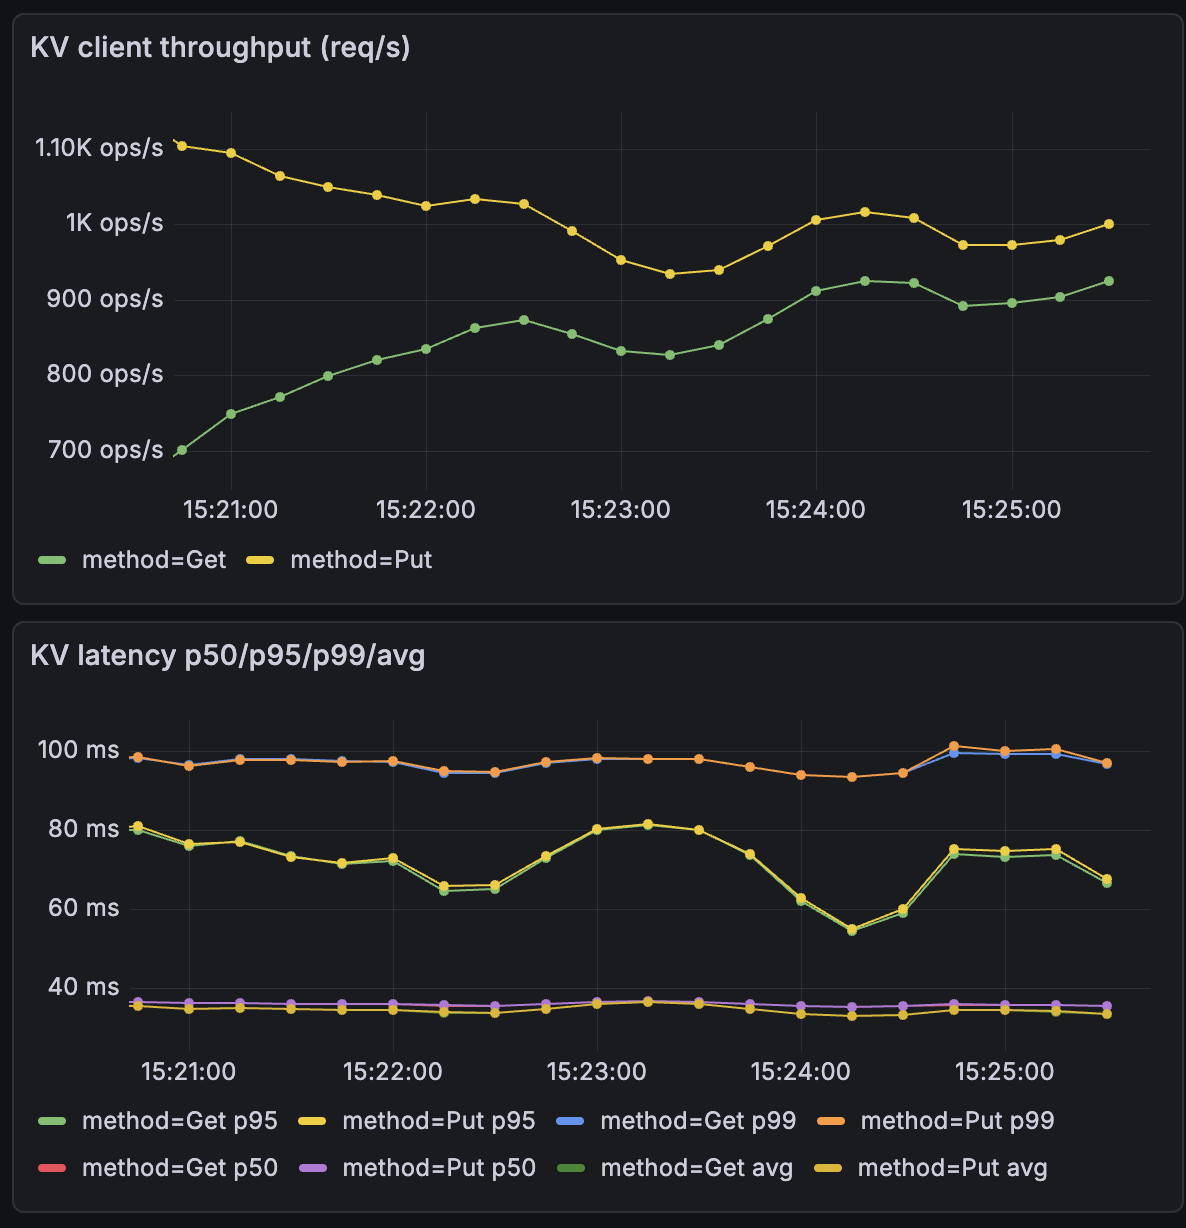This screenshot has width=1186, height=1228.
Task: Isolate the method=Get p95 legend label
Action: pyautogui.click(x=180, y=1121)
